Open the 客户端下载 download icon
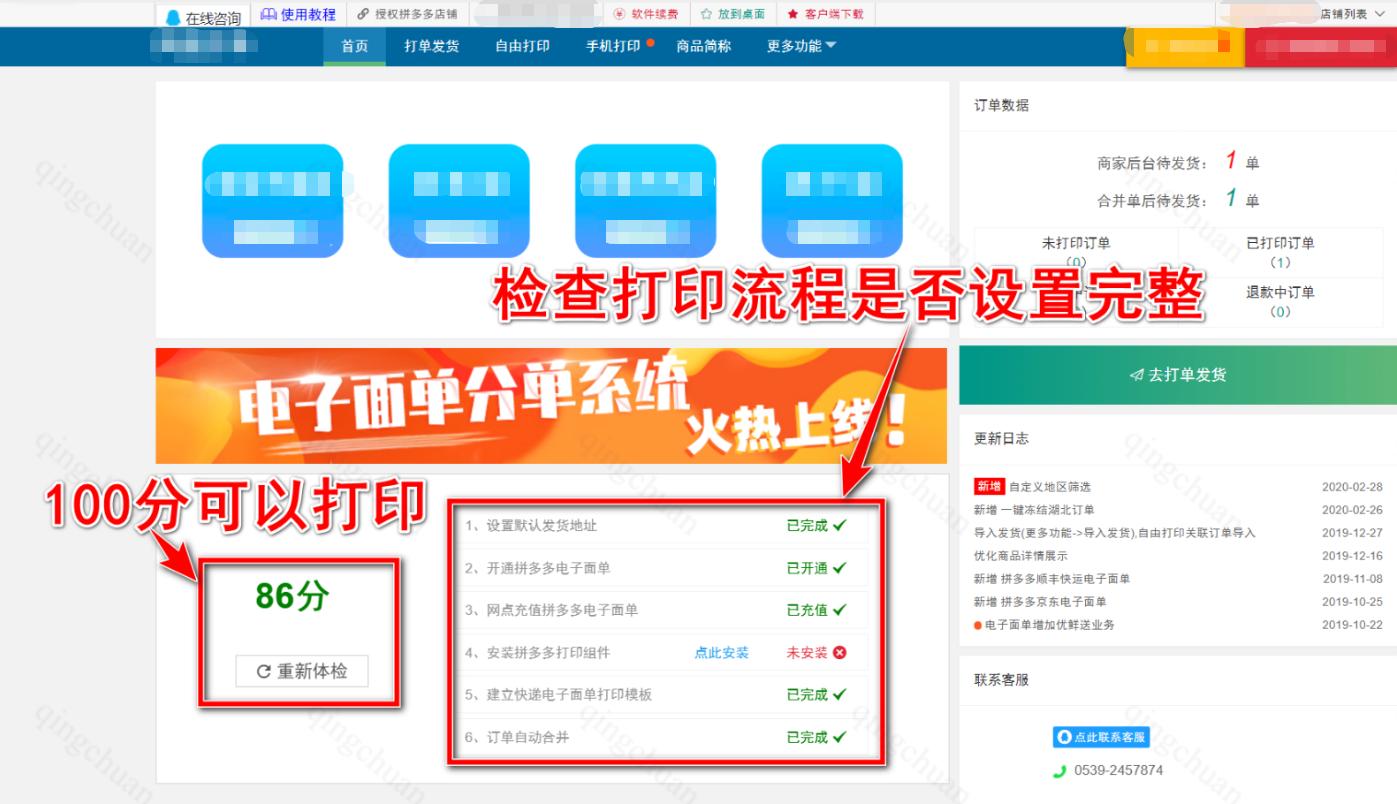 [x=792, y=14]
